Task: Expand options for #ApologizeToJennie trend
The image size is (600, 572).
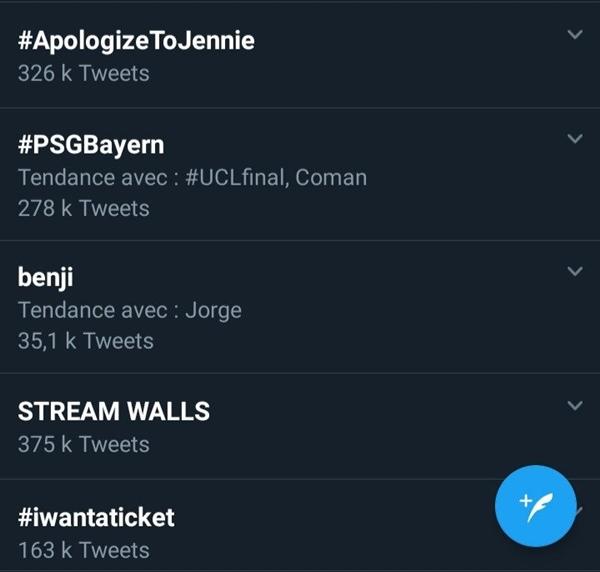Action: pyautogui.click(x=574, y=35)
